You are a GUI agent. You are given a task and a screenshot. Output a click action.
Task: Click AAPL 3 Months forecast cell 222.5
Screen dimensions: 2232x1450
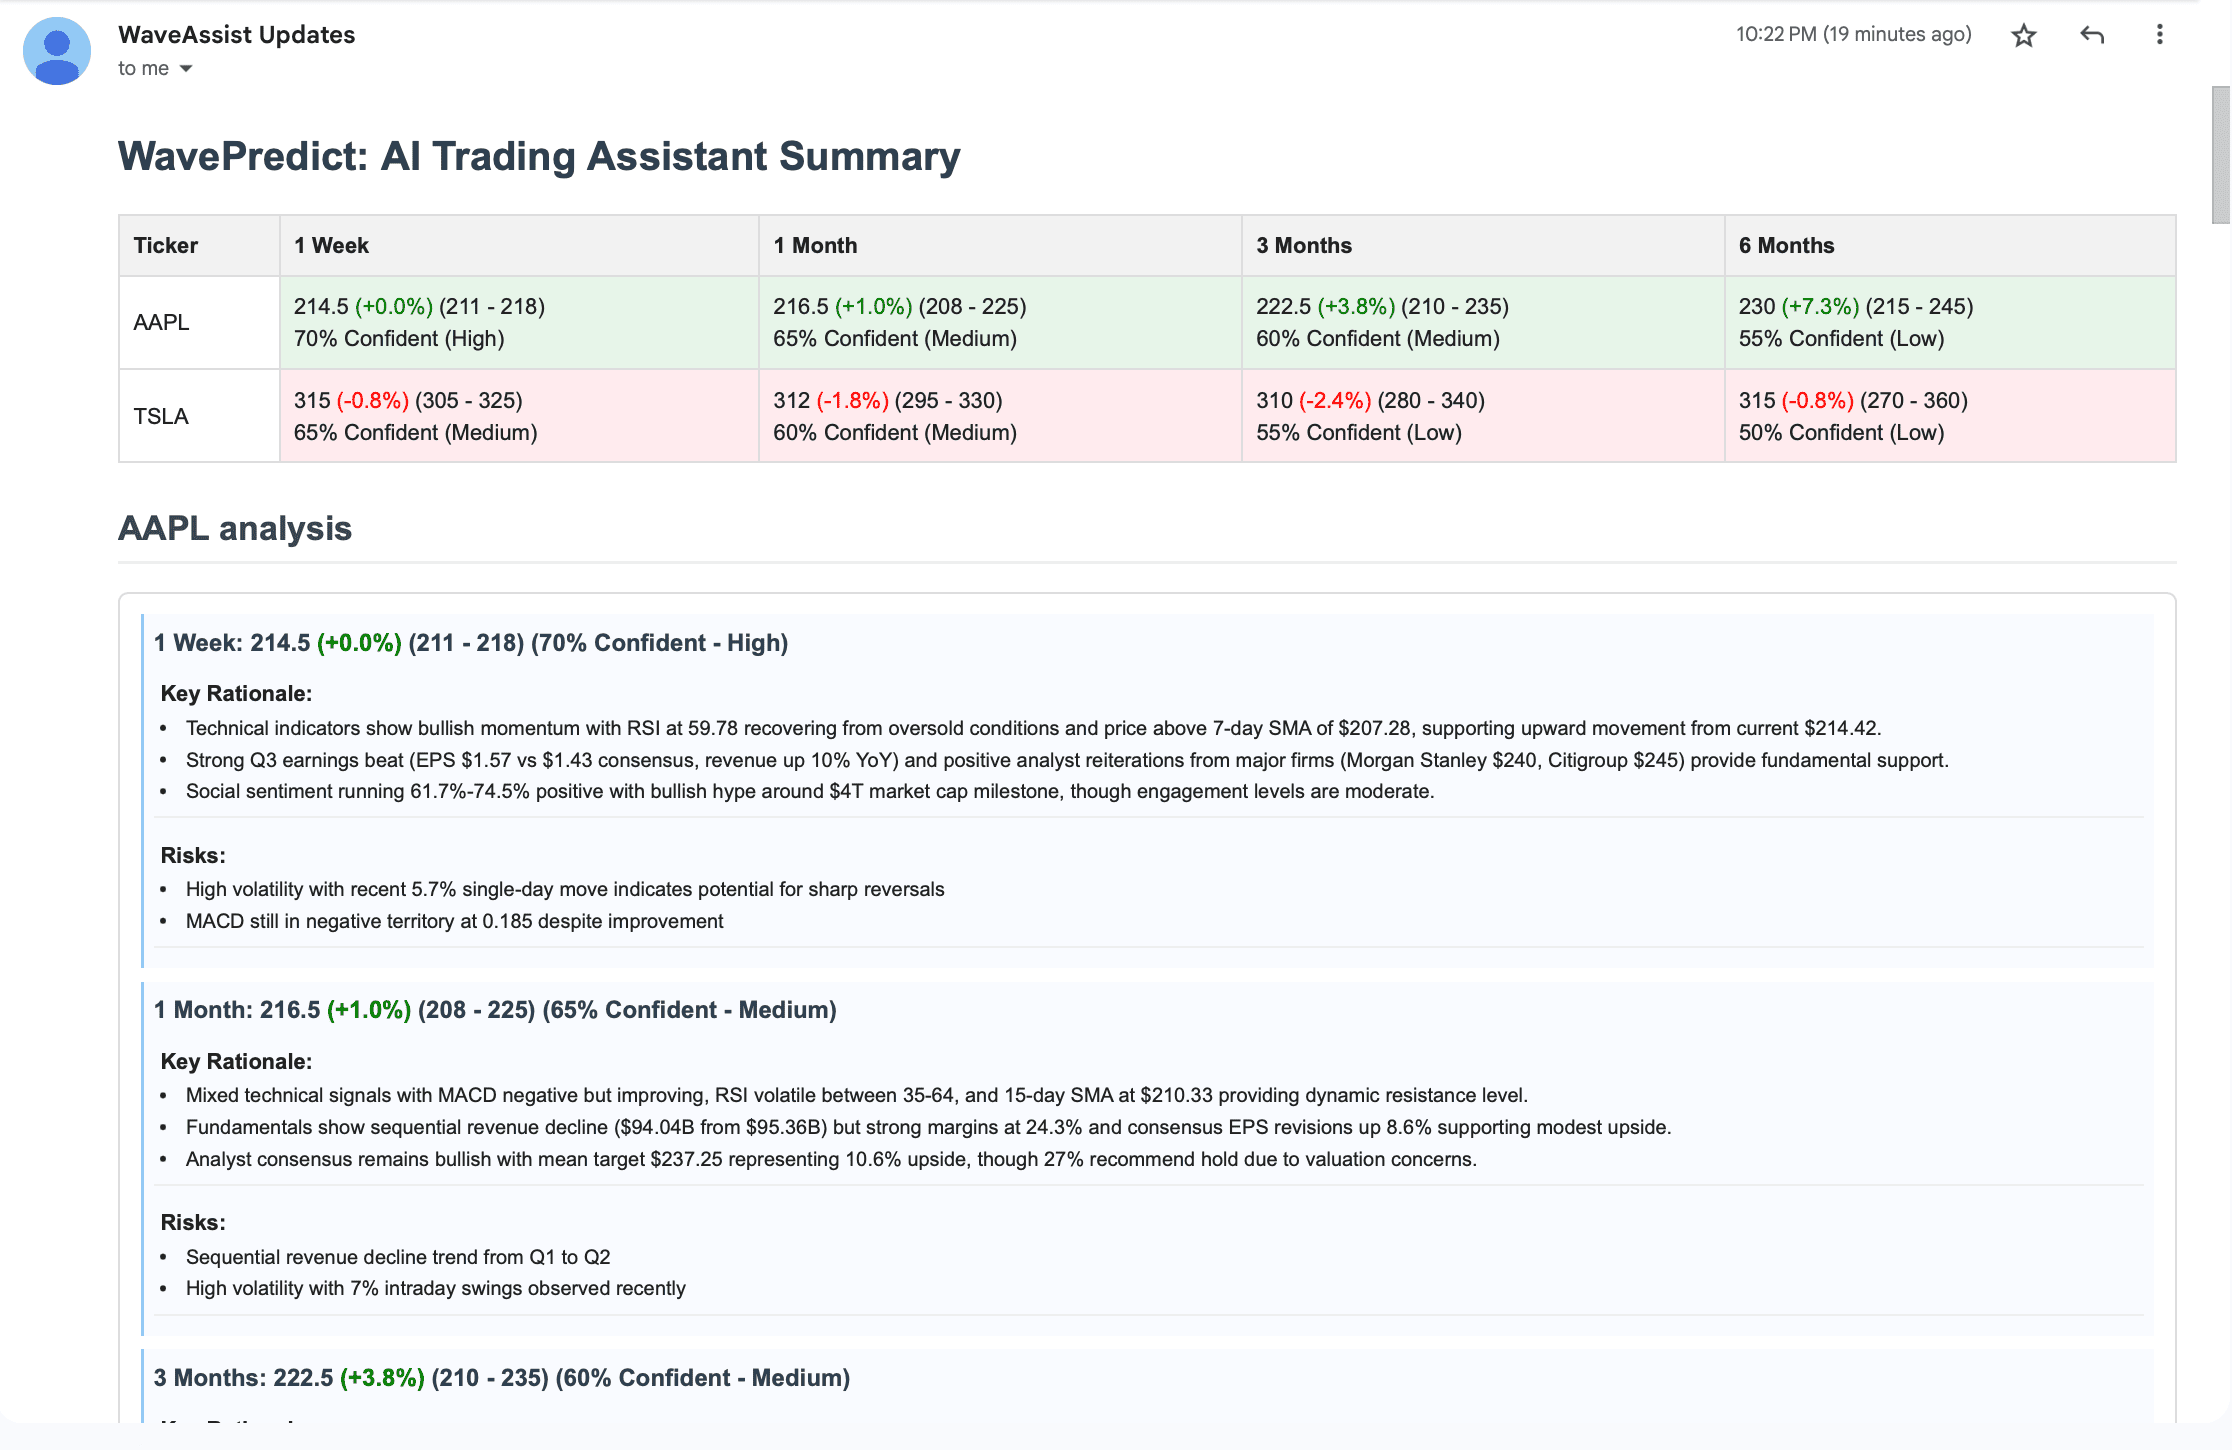[1483, 323]
